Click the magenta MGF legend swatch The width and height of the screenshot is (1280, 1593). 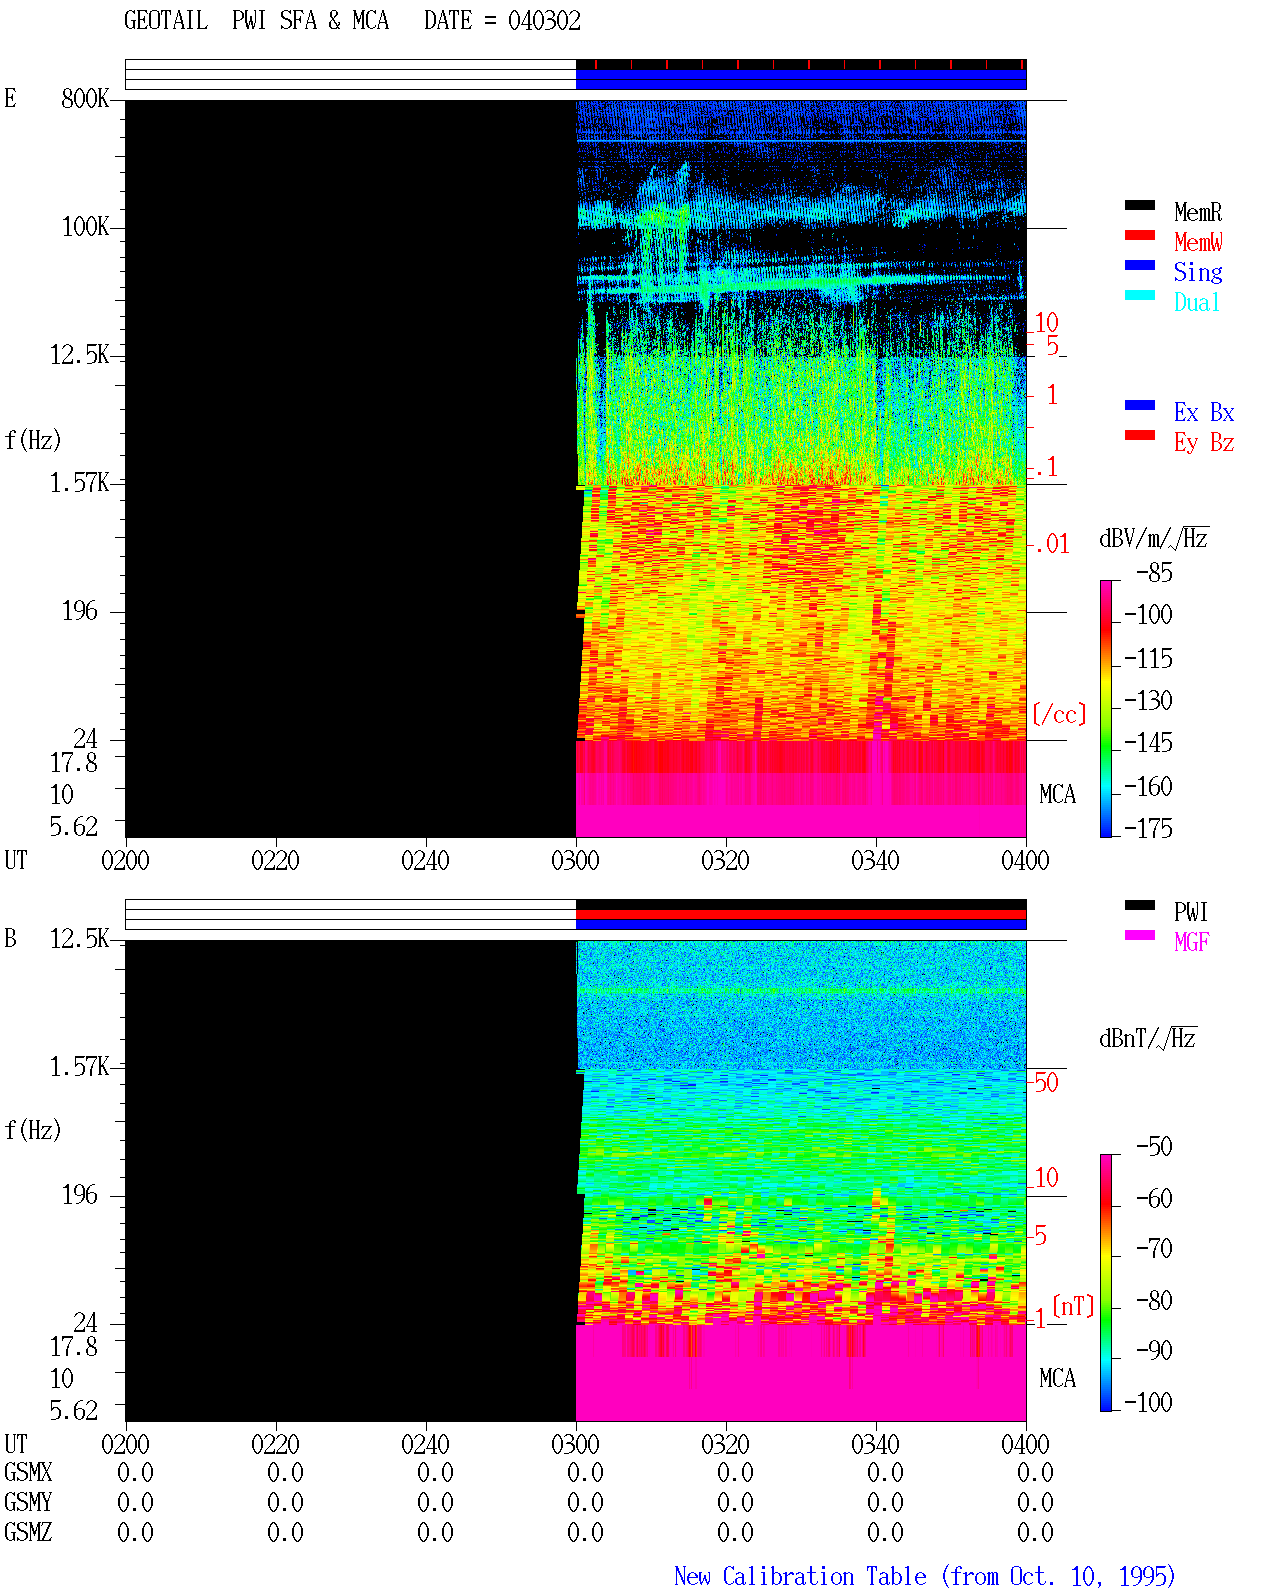1140,936
